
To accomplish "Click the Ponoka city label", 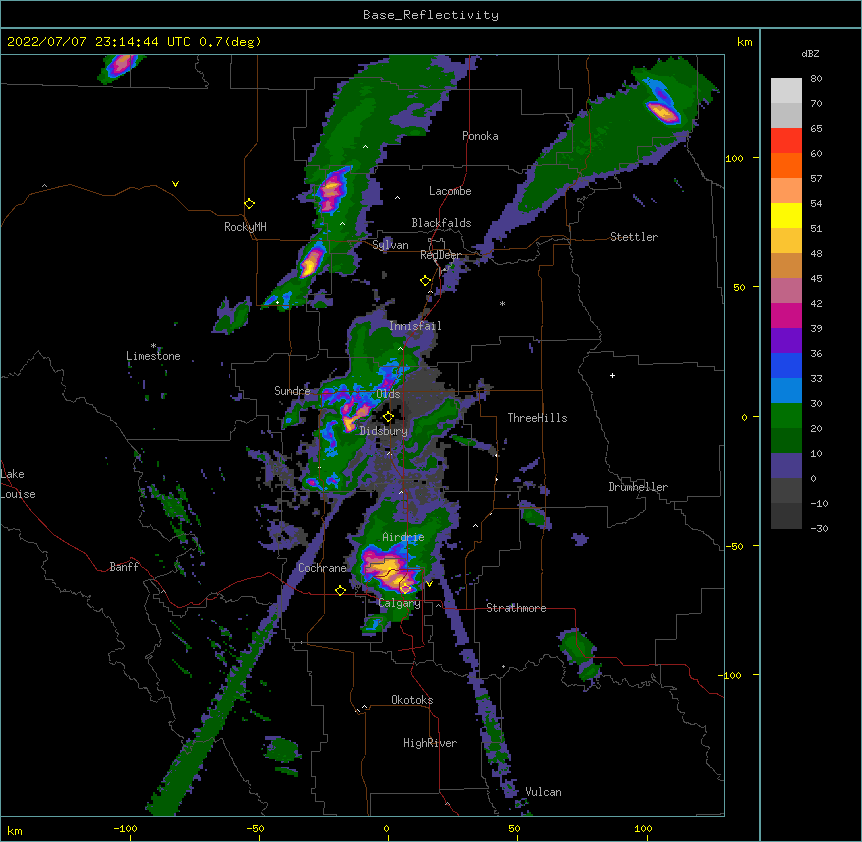I will 480,136.
